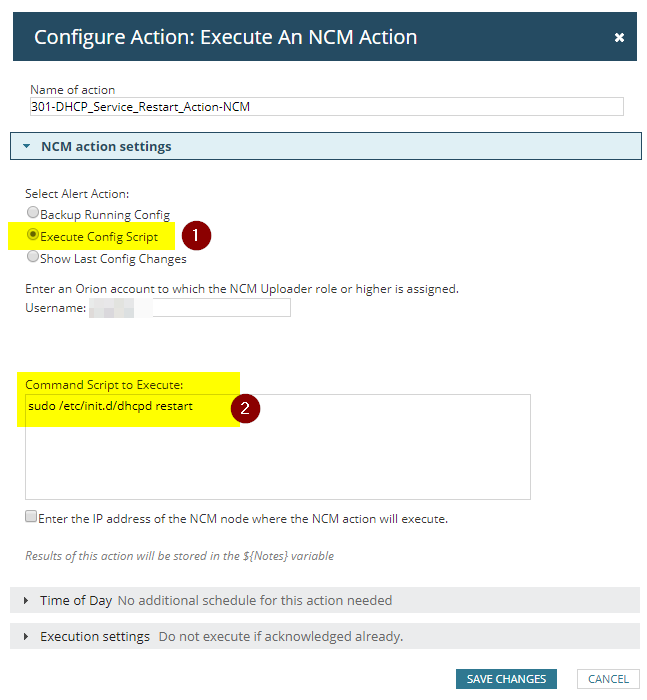The width and height of the screenshot is (647, 700).
Task: Click the NCM action settings header
Action: (106, 147)
